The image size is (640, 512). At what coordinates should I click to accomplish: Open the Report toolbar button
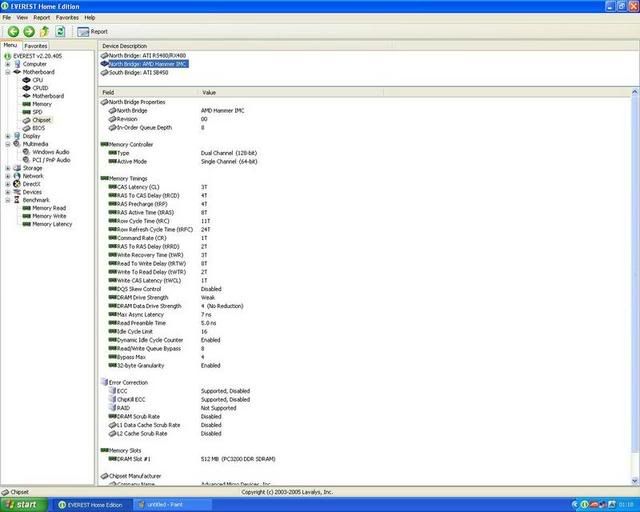point(92,32)
